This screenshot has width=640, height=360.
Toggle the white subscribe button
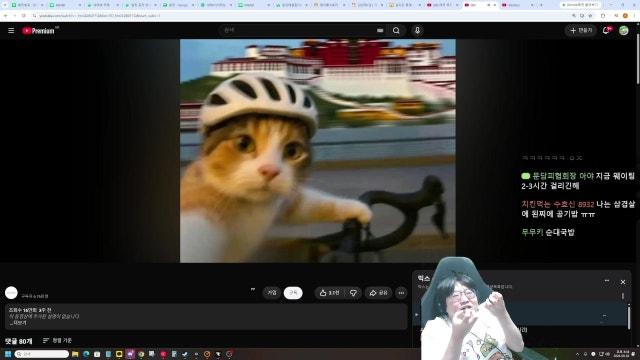293,293
